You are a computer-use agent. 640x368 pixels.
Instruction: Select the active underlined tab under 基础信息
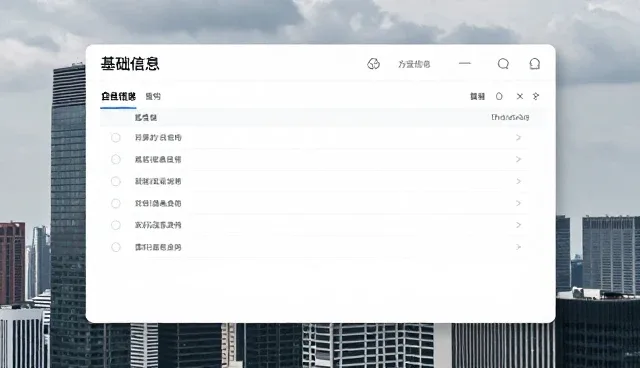[x=118, y=97]
